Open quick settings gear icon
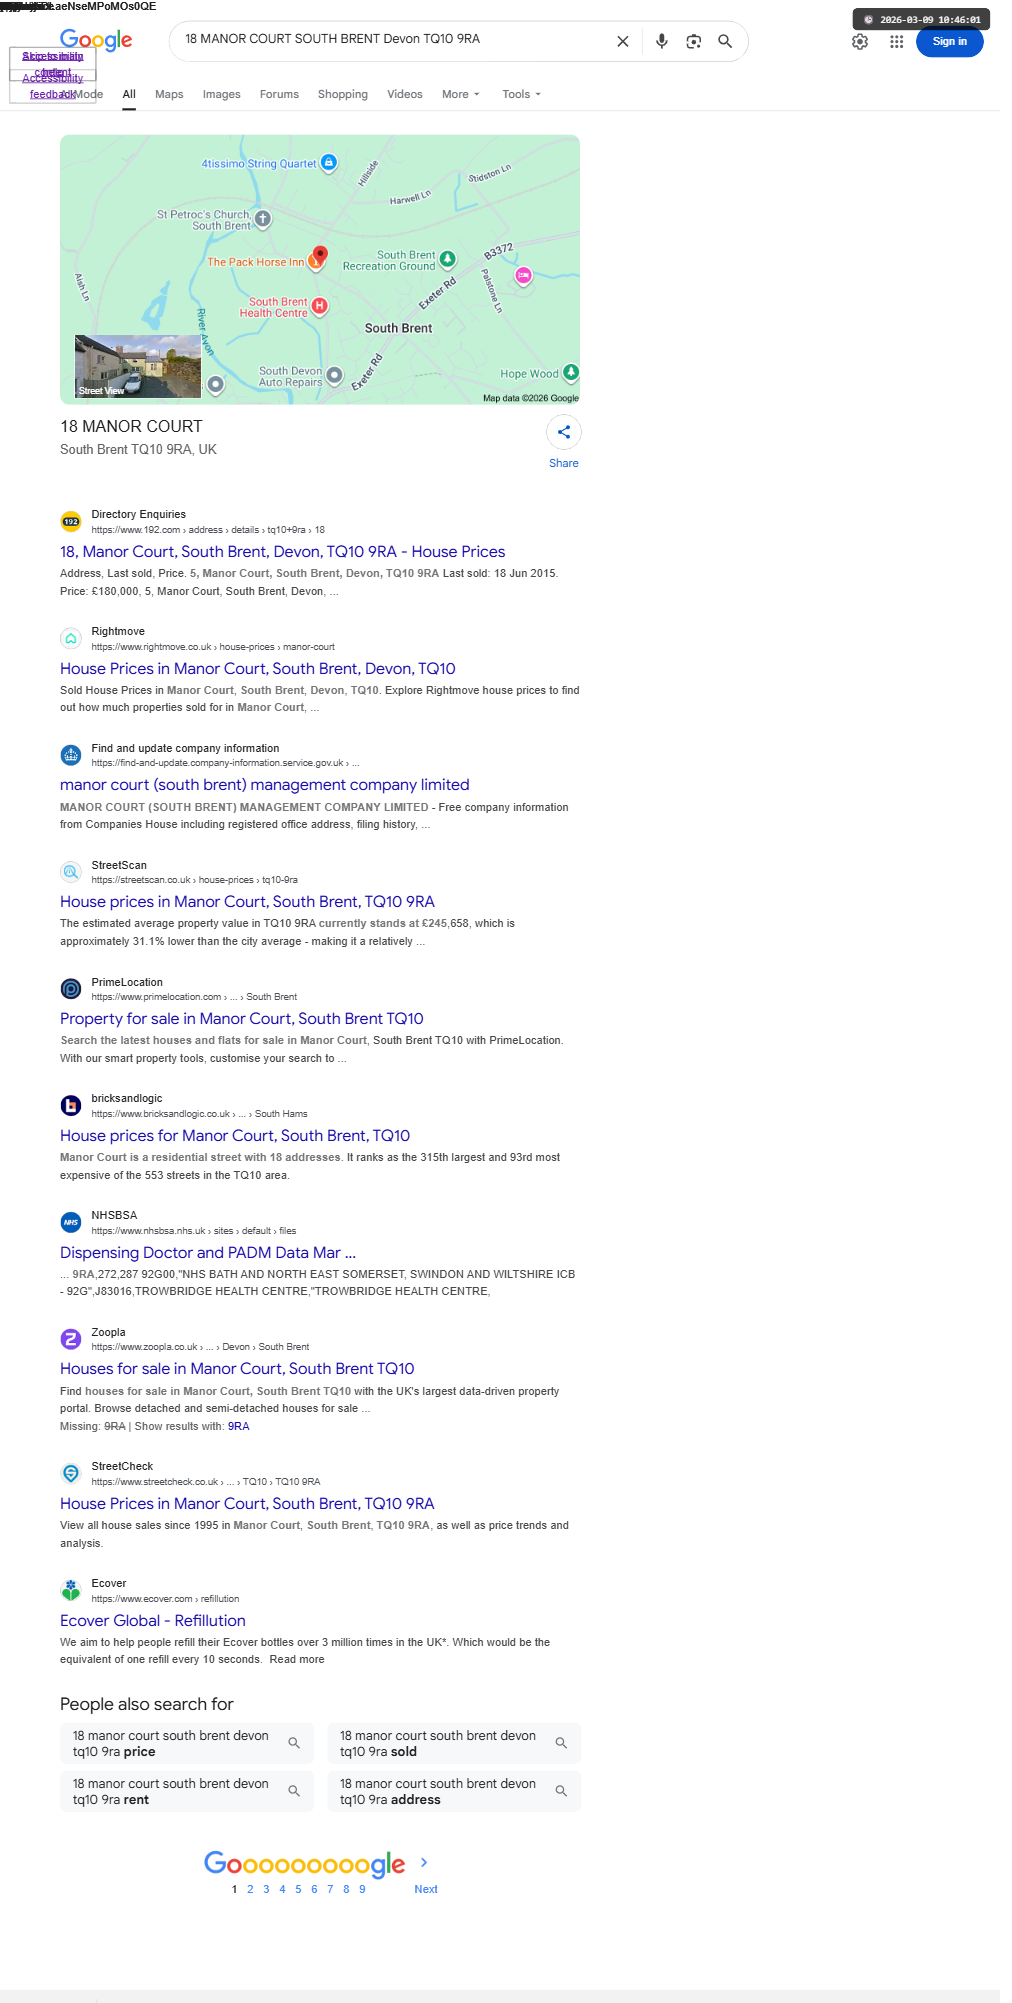This screenshot has width=1012, height=2003. pos(860,42)
